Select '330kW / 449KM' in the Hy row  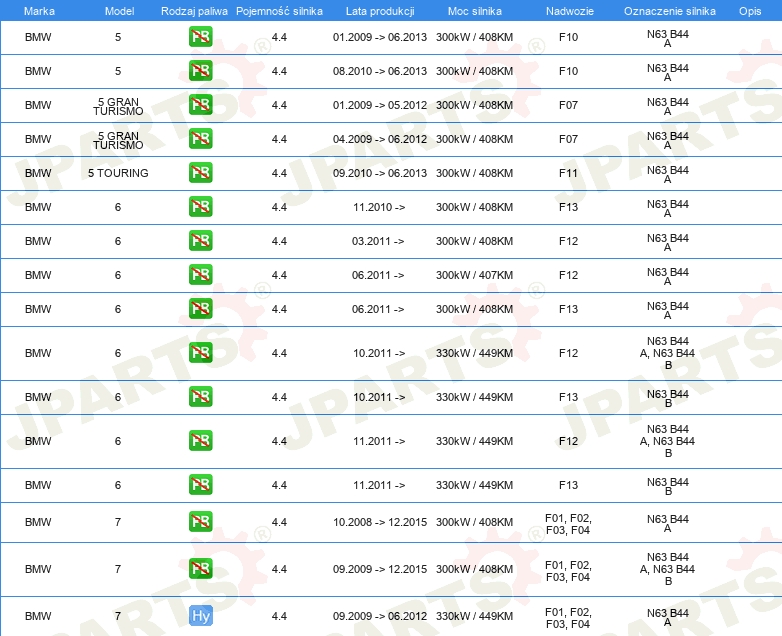[x=474, y=616]
